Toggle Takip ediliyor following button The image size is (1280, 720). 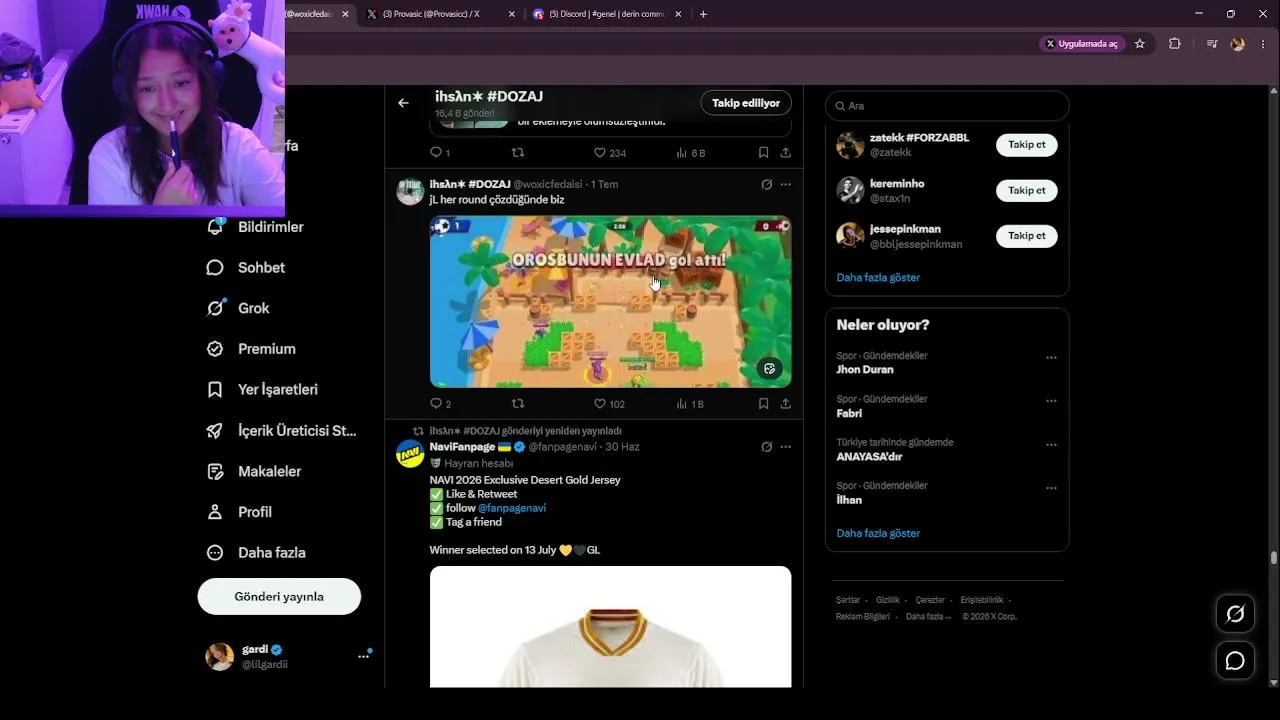pyautogui.click(x=746, y=103)
